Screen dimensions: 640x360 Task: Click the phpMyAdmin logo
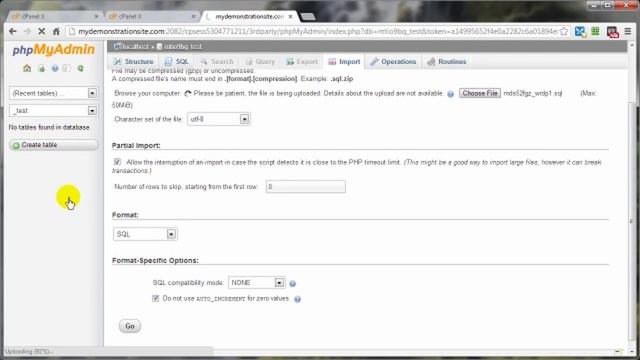[x=53, y=49]
